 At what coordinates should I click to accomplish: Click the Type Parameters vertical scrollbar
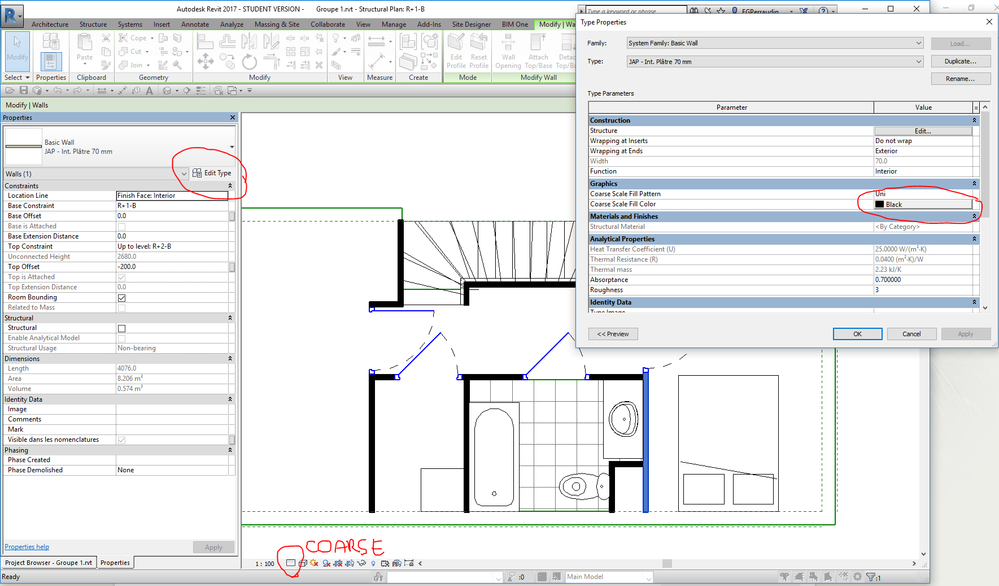click(986, 207)
